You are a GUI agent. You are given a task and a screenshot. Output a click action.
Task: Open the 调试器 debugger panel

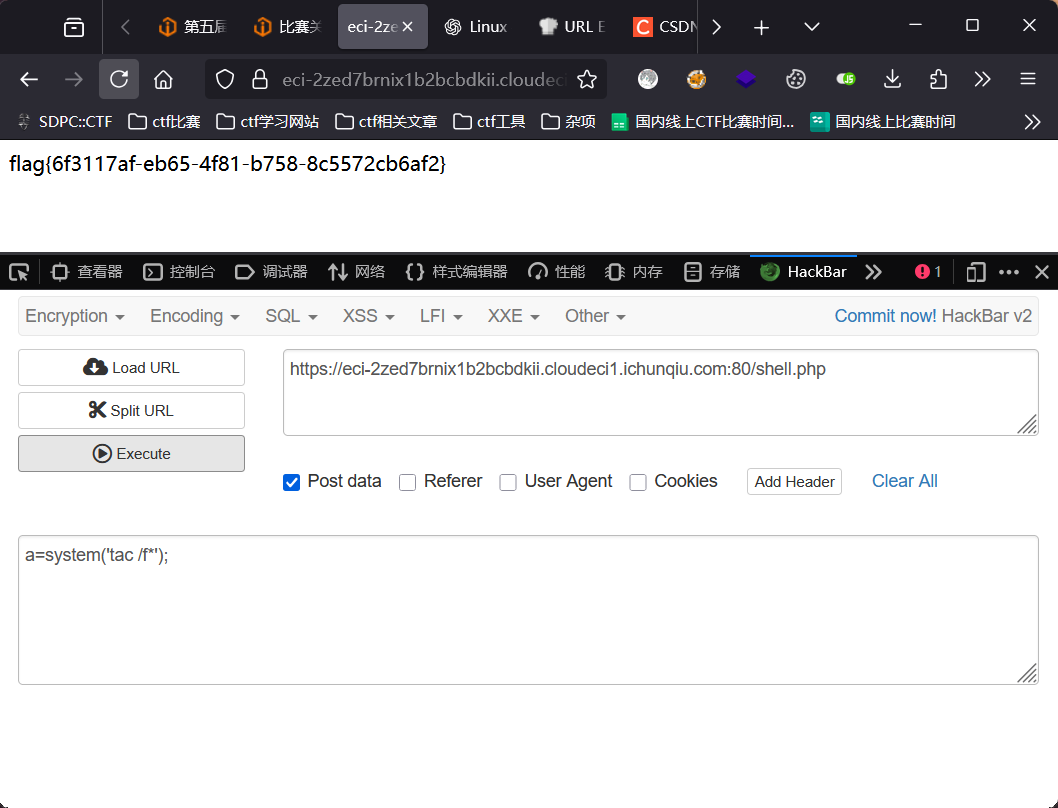pos(271,272)
